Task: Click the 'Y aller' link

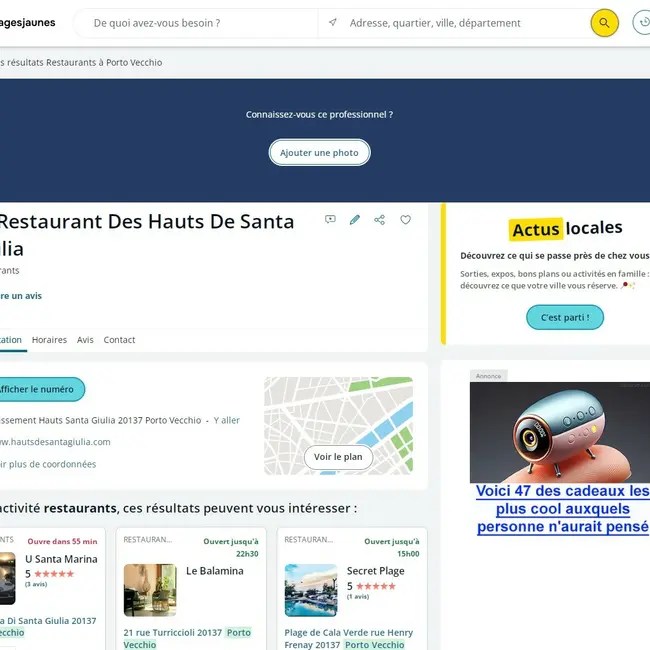Action: pos(227,420)
